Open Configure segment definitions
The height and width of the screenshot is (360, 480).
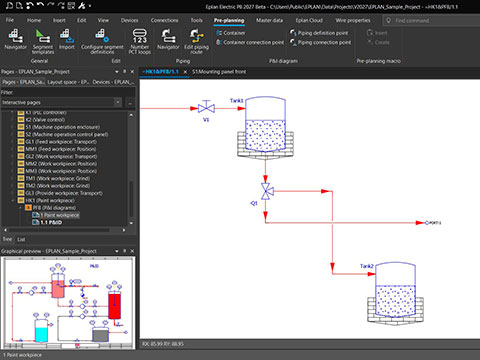click(102, 41)
